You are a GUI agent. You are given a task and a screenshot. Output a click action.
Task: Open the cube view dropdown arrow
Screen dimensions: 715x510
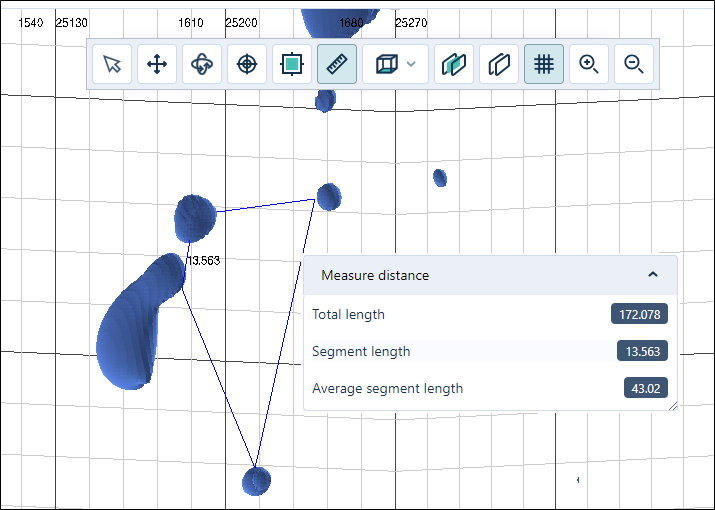[x=411, y=64]
